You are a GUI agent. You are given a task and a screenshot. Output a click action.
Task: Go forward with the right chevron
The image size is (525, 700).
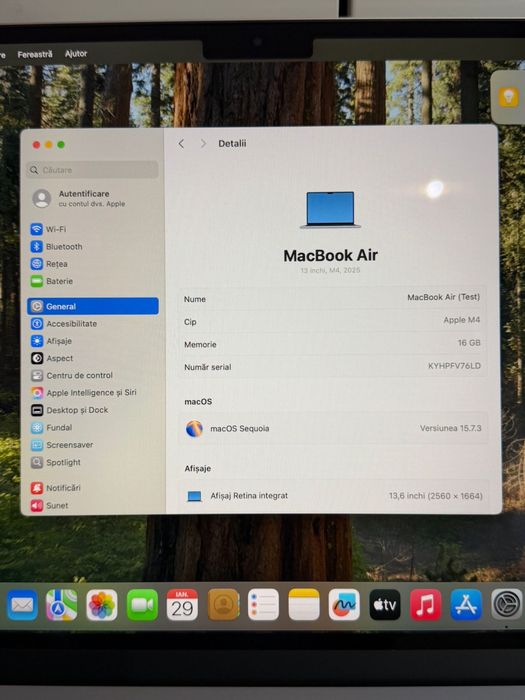point(203,143)
